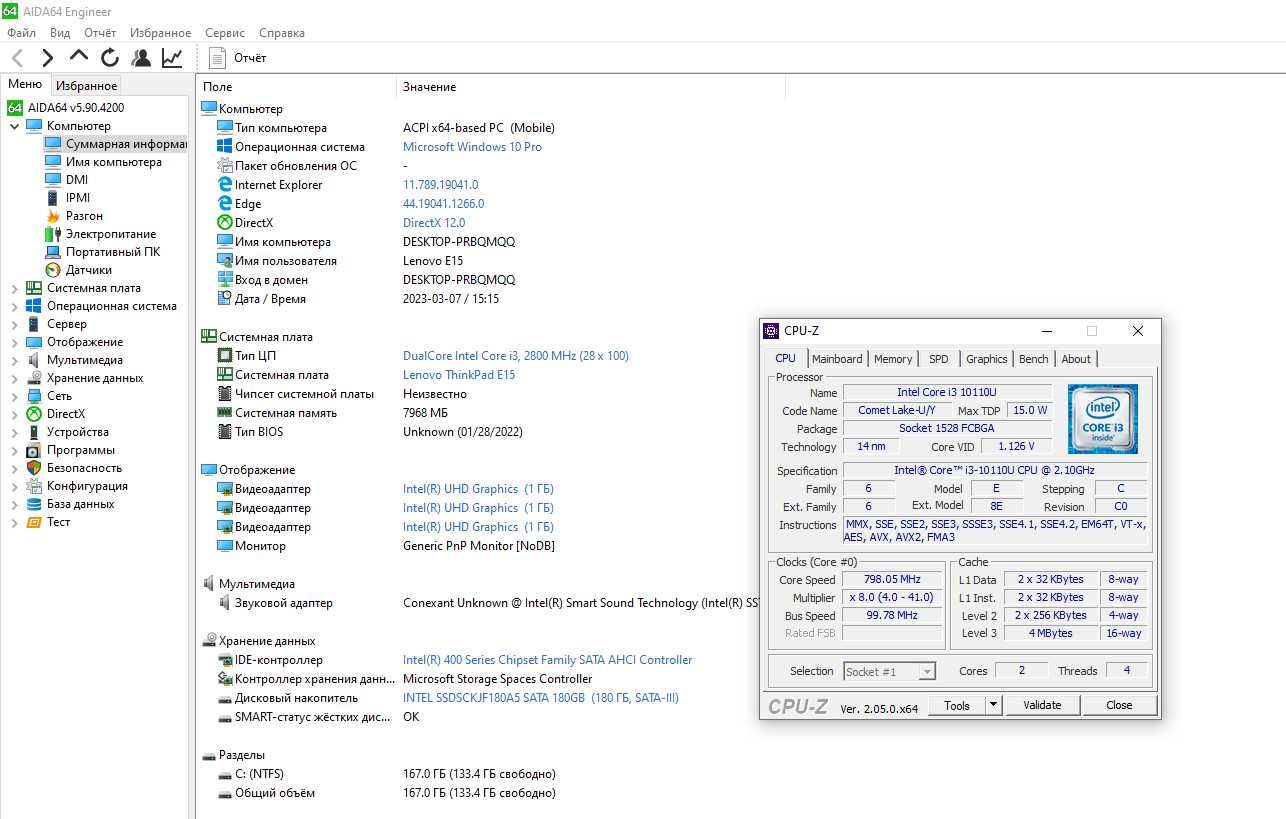This screenshot has width=1286, height=819.
Task: Open the graph chart toolbar icon
Action: 172,58
